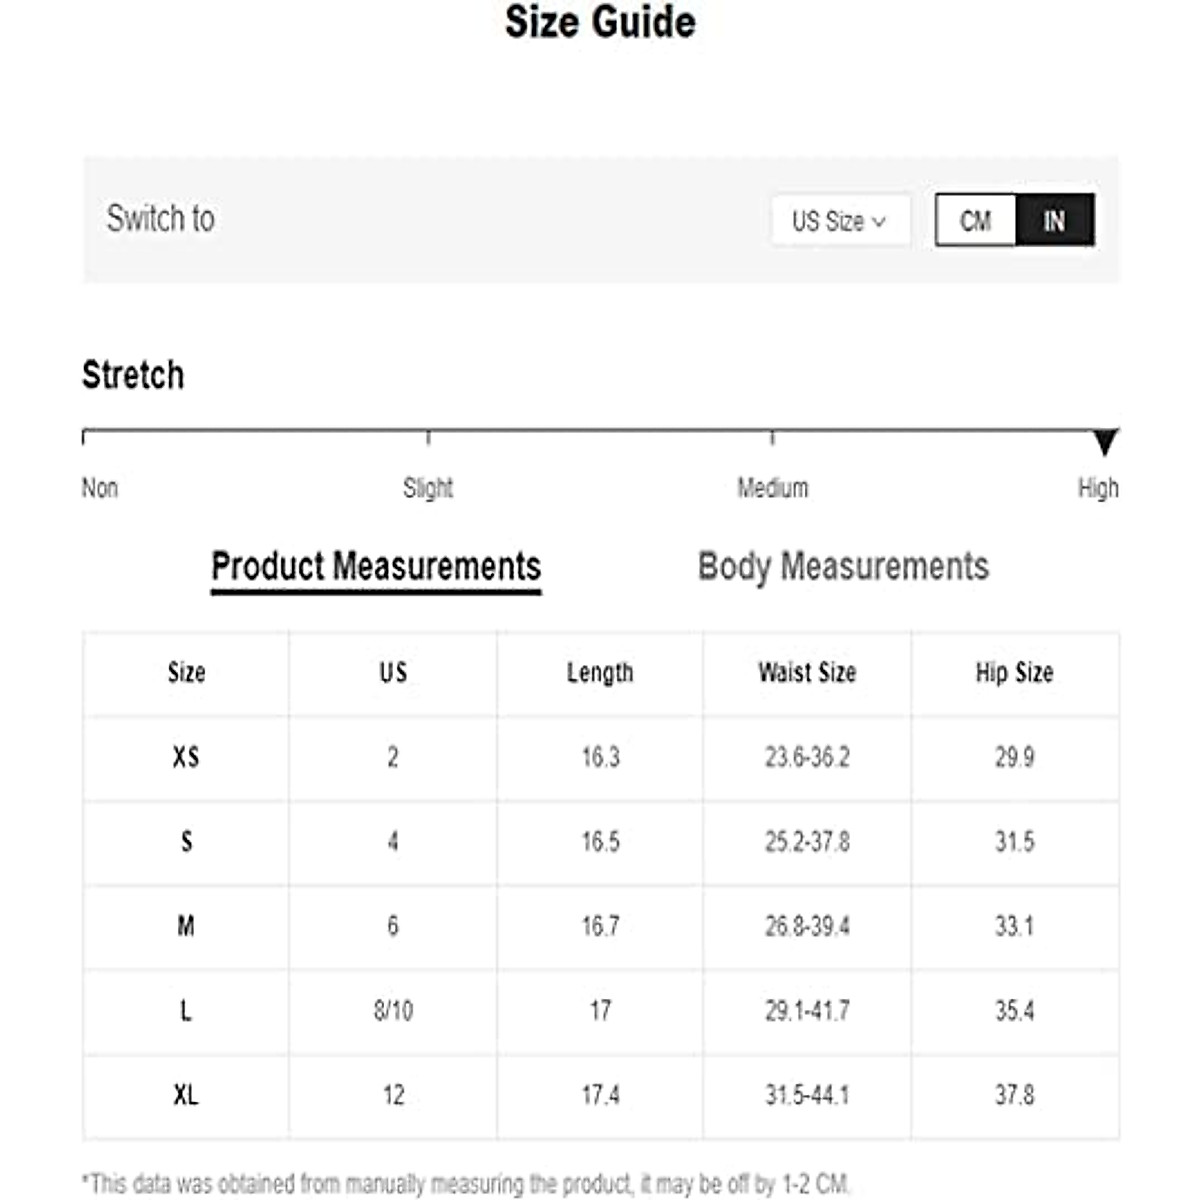Click the Slight stretch tick mark
This screenshot has width=1200, height=1200.
(428, 437)
